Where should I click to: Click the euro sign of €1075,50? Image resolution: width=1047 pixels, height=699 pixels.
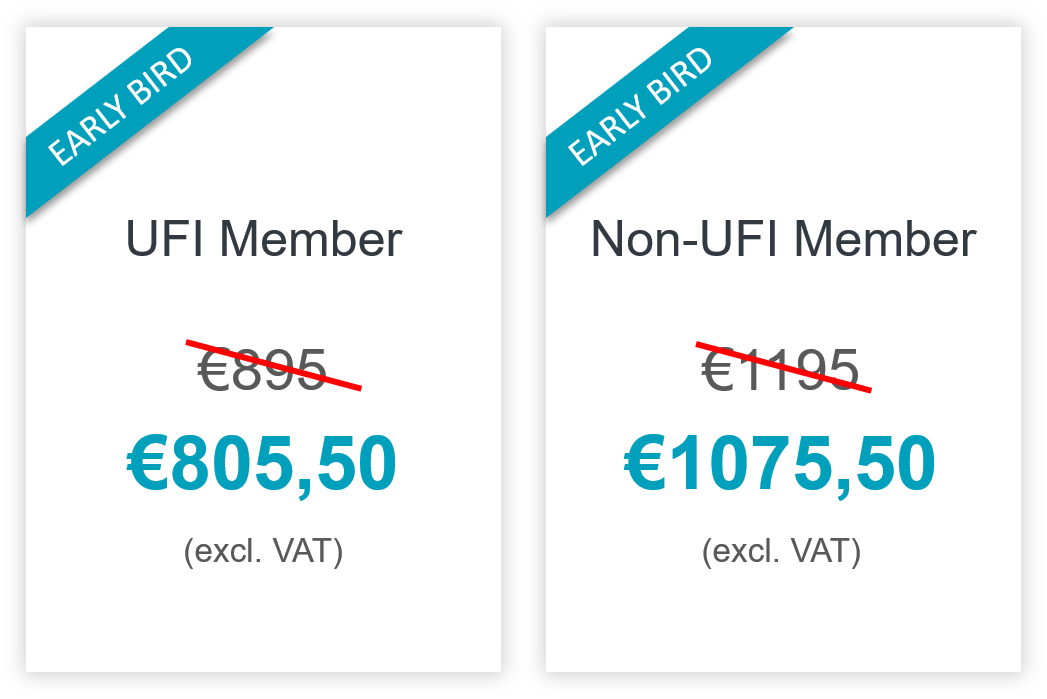coord(645,466)
